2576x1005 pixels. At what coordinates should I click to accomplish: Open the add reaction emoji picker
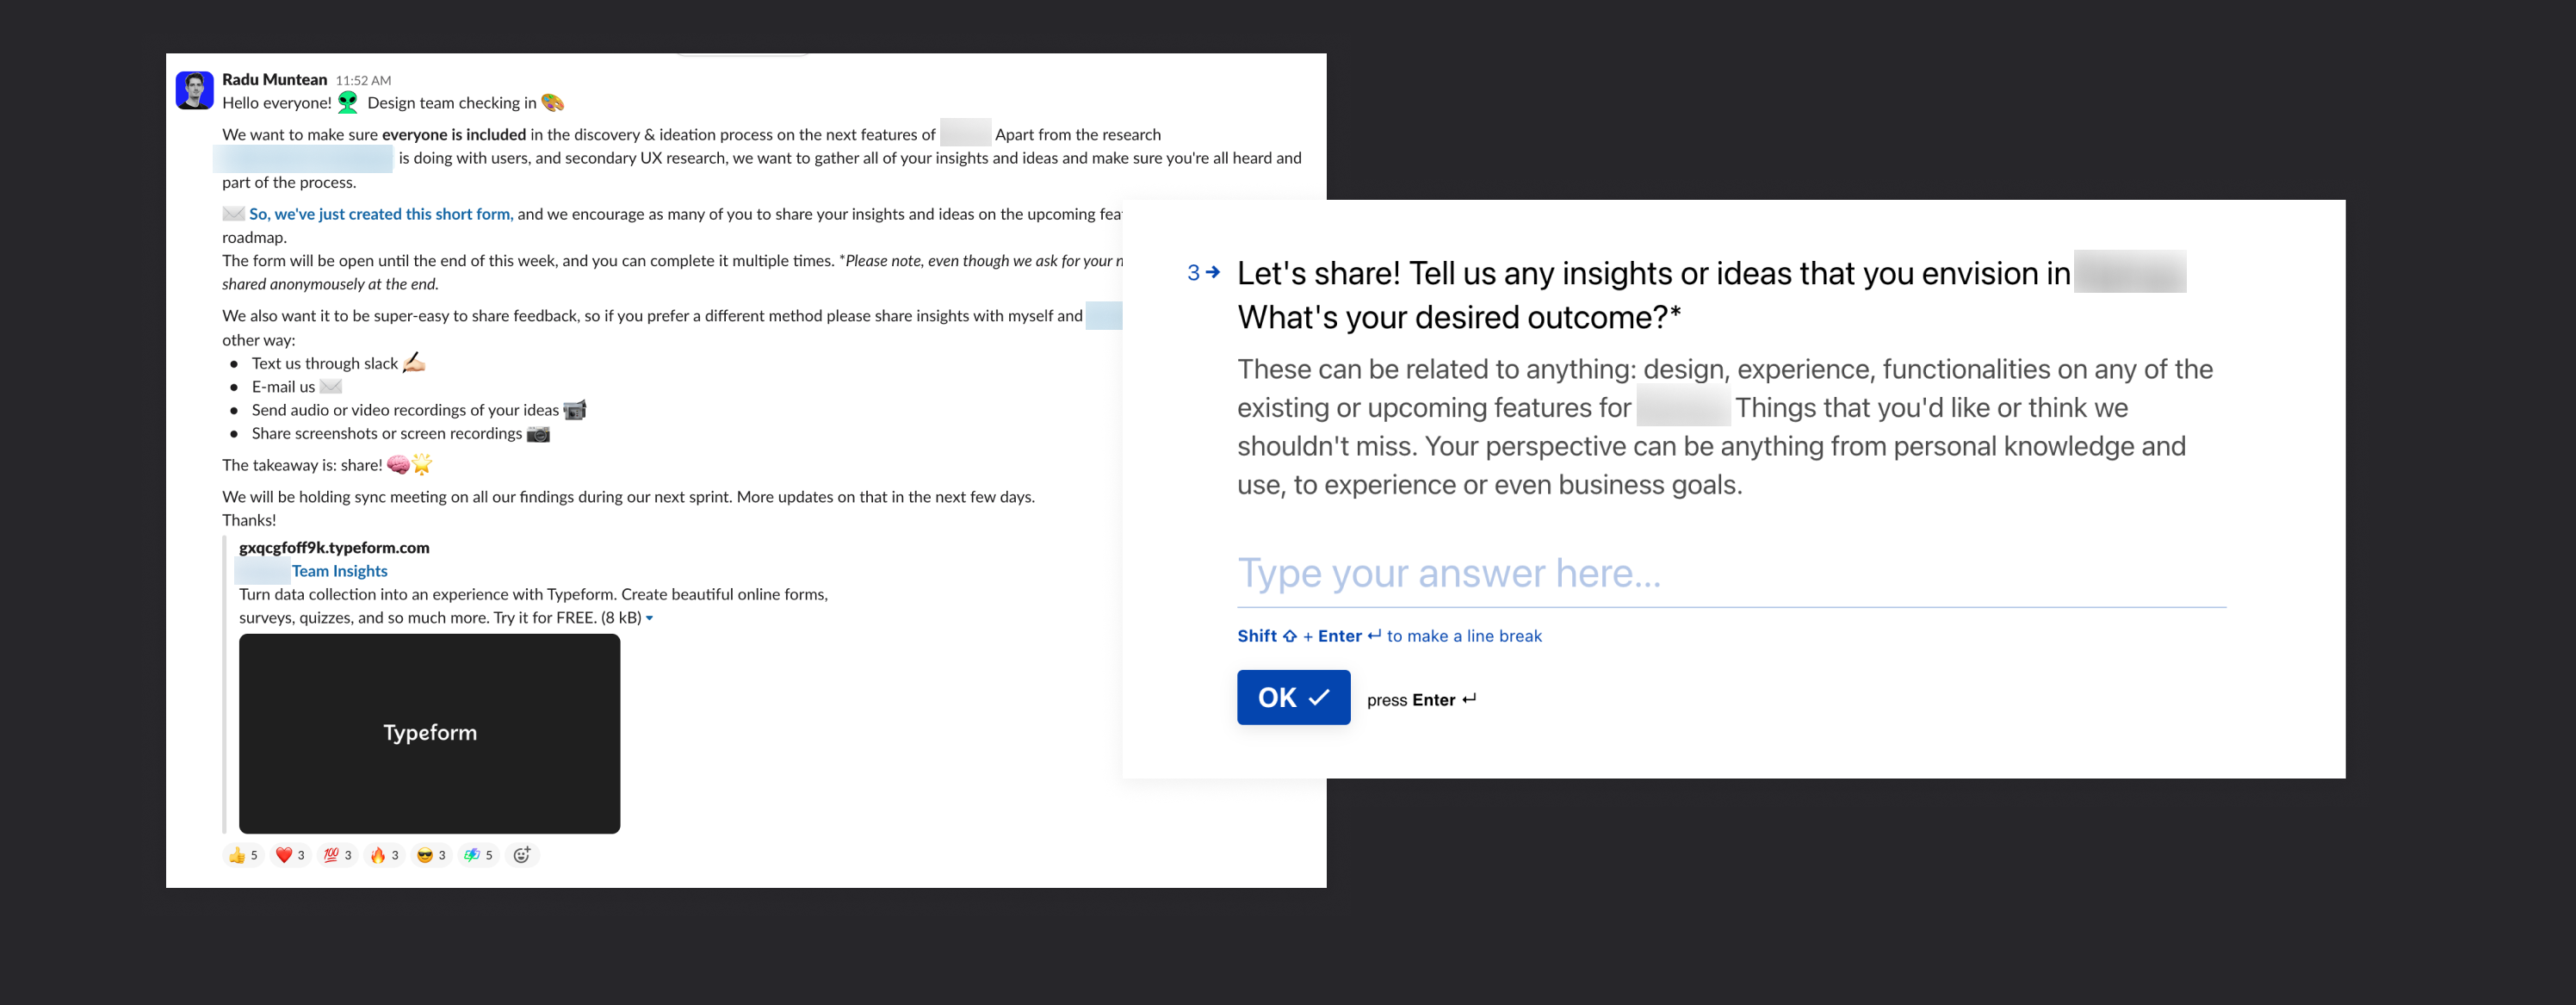click(522, 855)
